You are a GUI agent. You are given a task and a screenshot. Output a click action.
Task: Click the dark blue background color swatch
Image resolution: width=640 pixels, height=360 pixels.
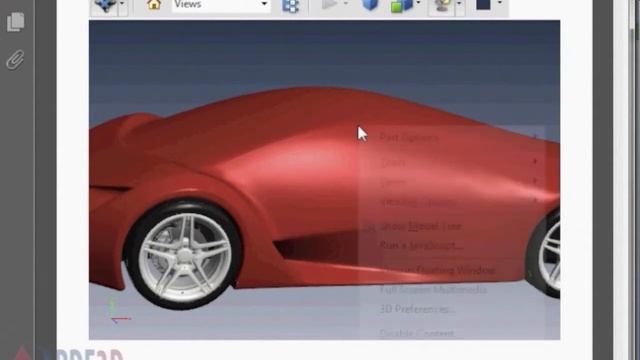point(484,4)
